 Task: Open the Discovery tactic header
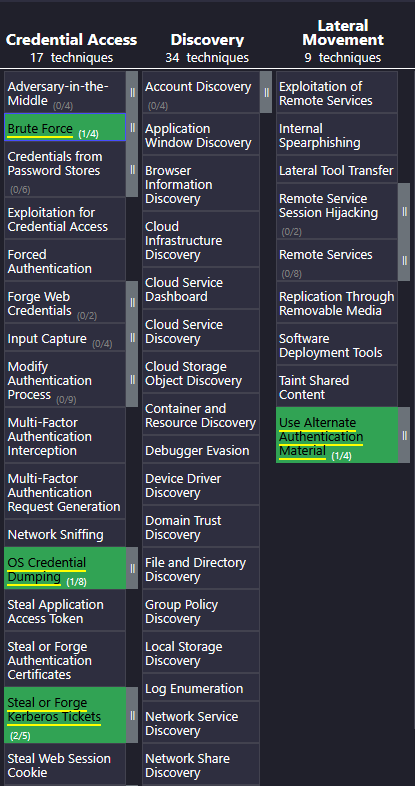[207, 40]
